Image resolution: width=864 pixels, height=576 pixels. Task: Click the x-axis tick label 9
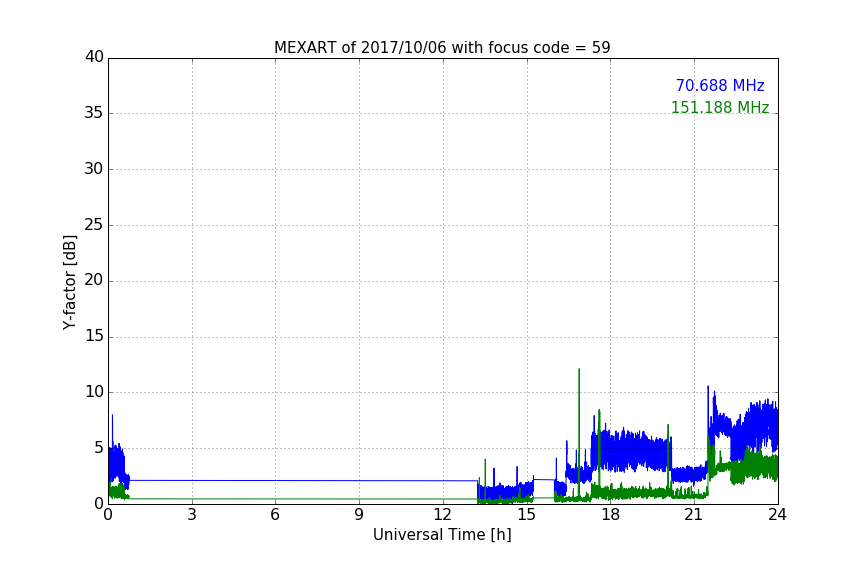[x=359, y=515]
